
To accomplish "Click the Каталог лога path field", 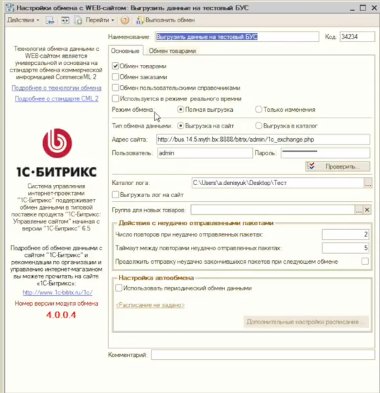I will (x=277, y=183).
